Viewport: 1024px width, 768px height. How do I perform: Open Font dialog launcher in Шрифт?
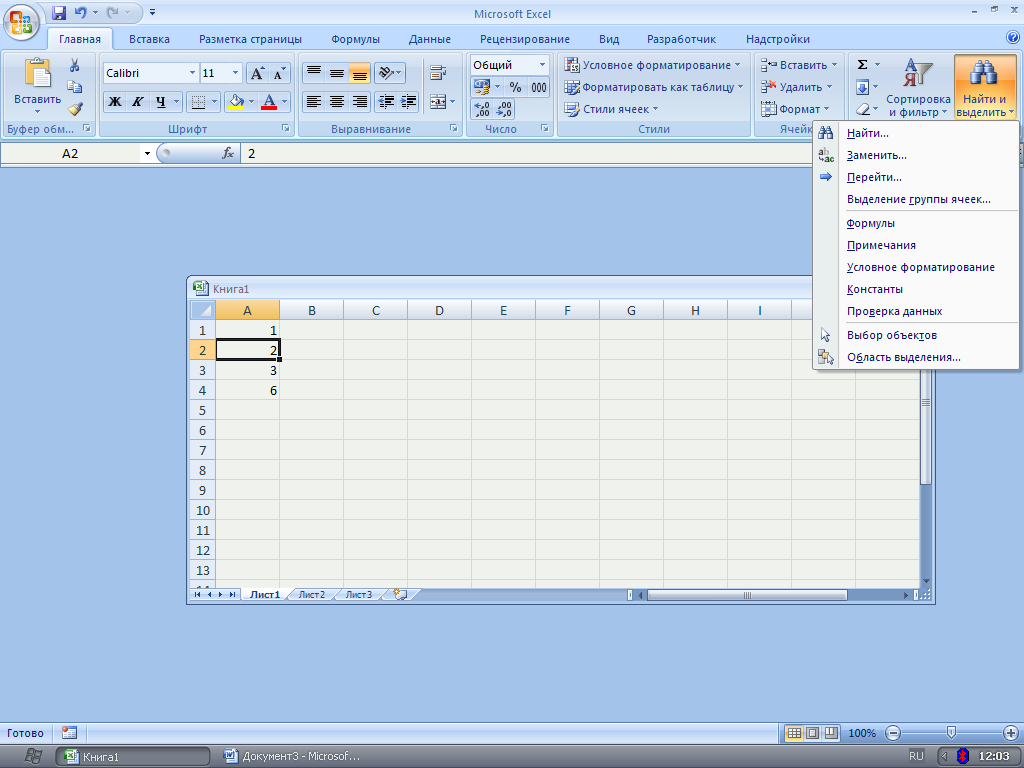coord(285,129)
